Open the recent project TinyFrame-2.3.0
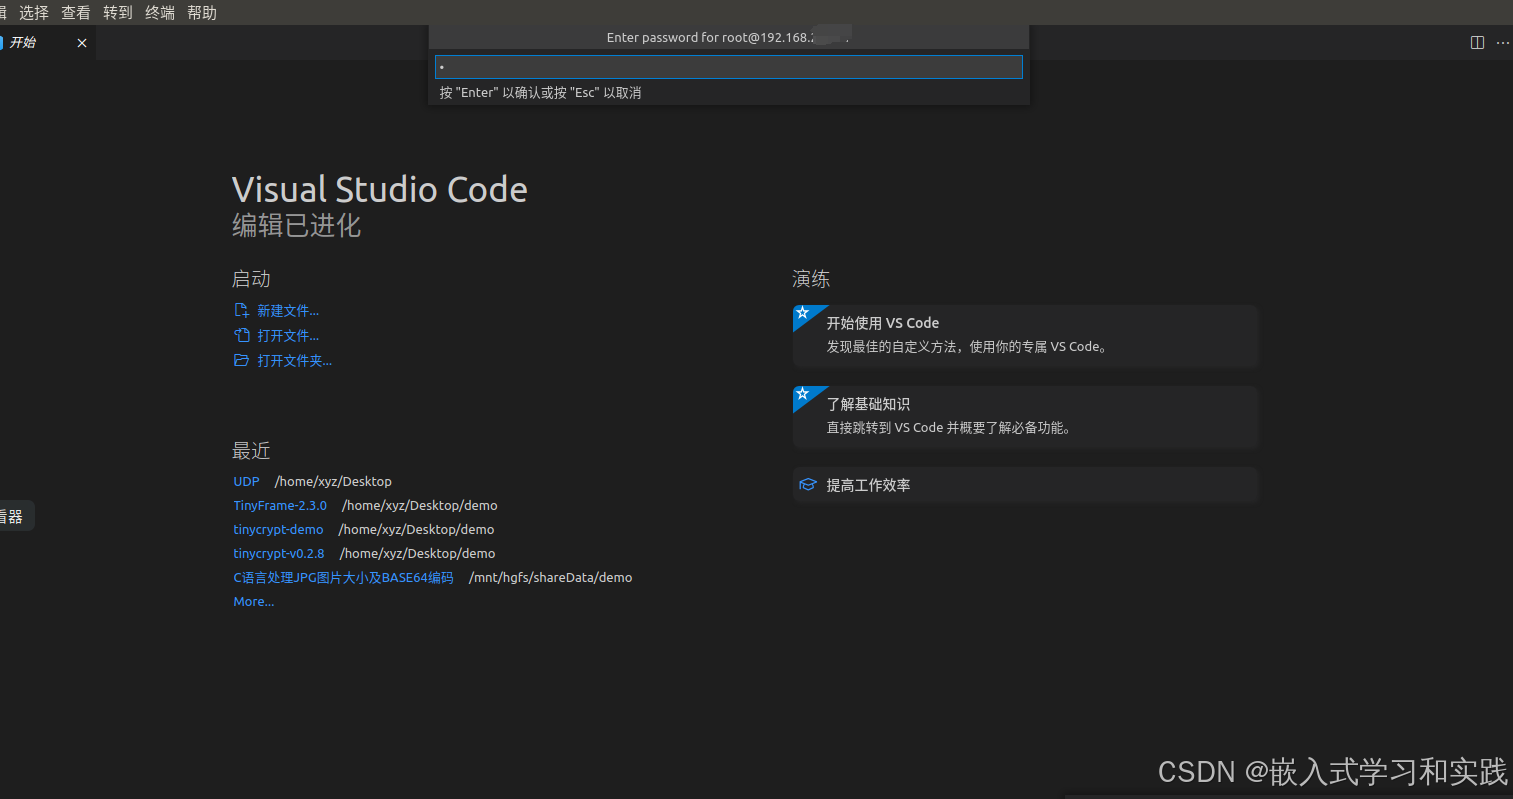 [280, 505]
